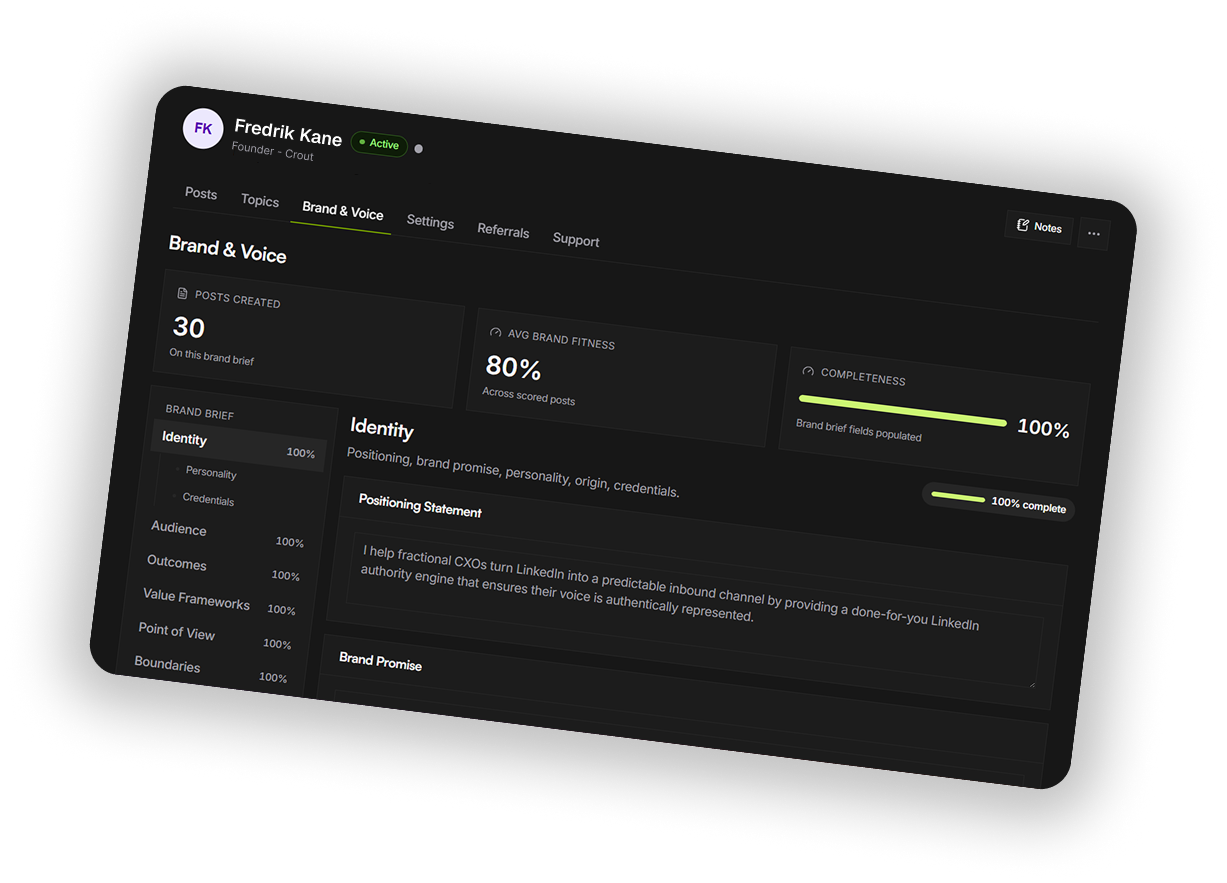Click the Fredrik Kane name
Viewport: 1227px width, 883px height.
point(288,132)
